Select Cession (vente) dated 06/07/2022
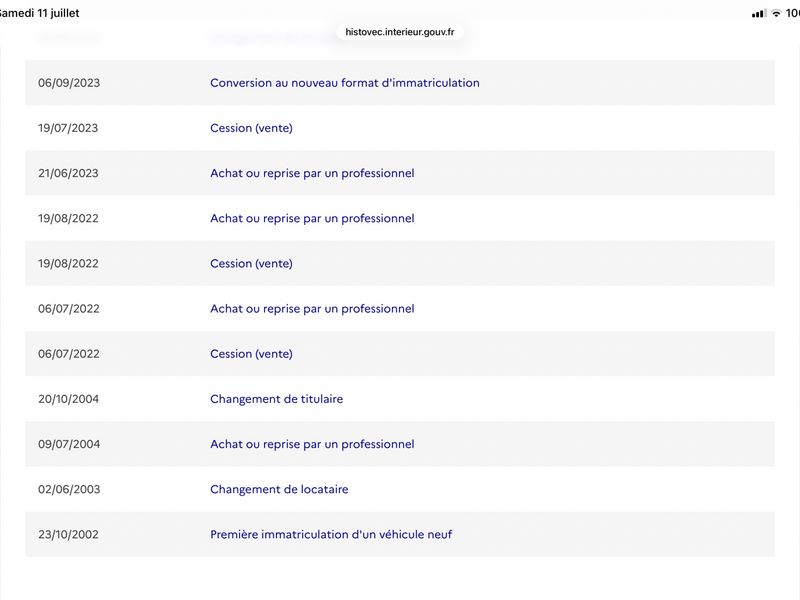 [252, 354]
